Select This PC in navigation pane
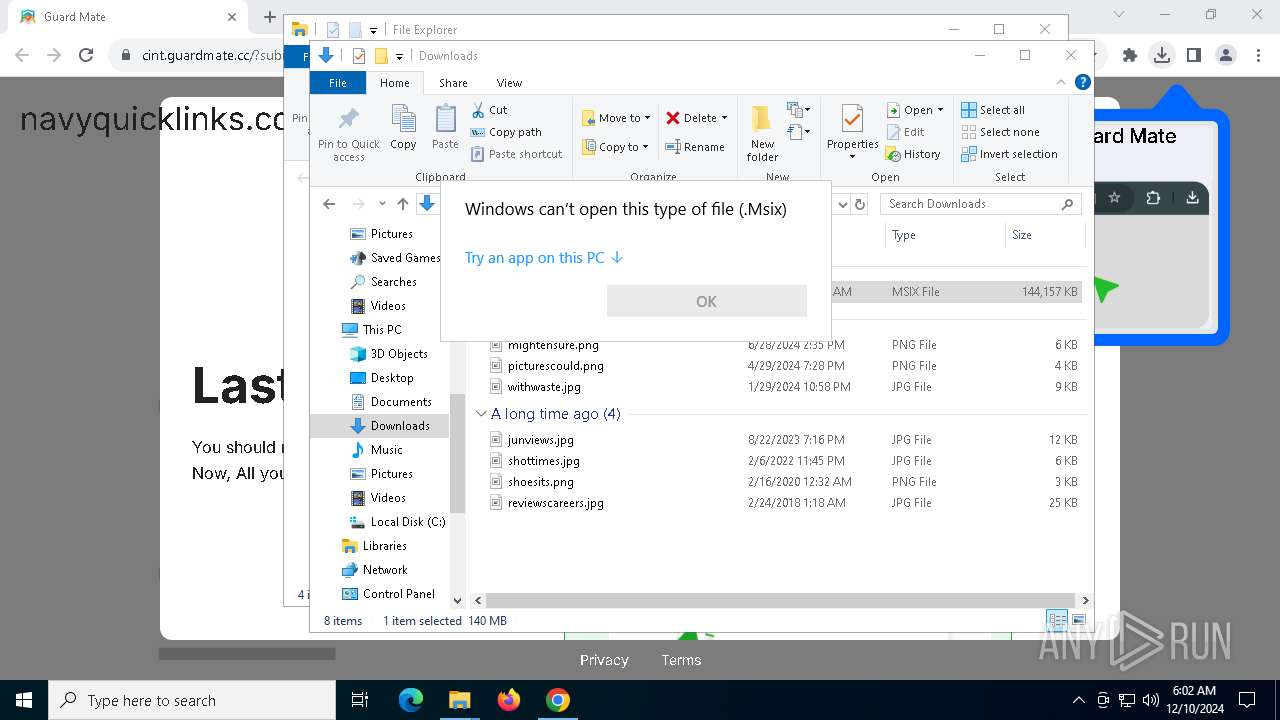1280x720 pixels. pyautogui.click(x=371, y=330)
